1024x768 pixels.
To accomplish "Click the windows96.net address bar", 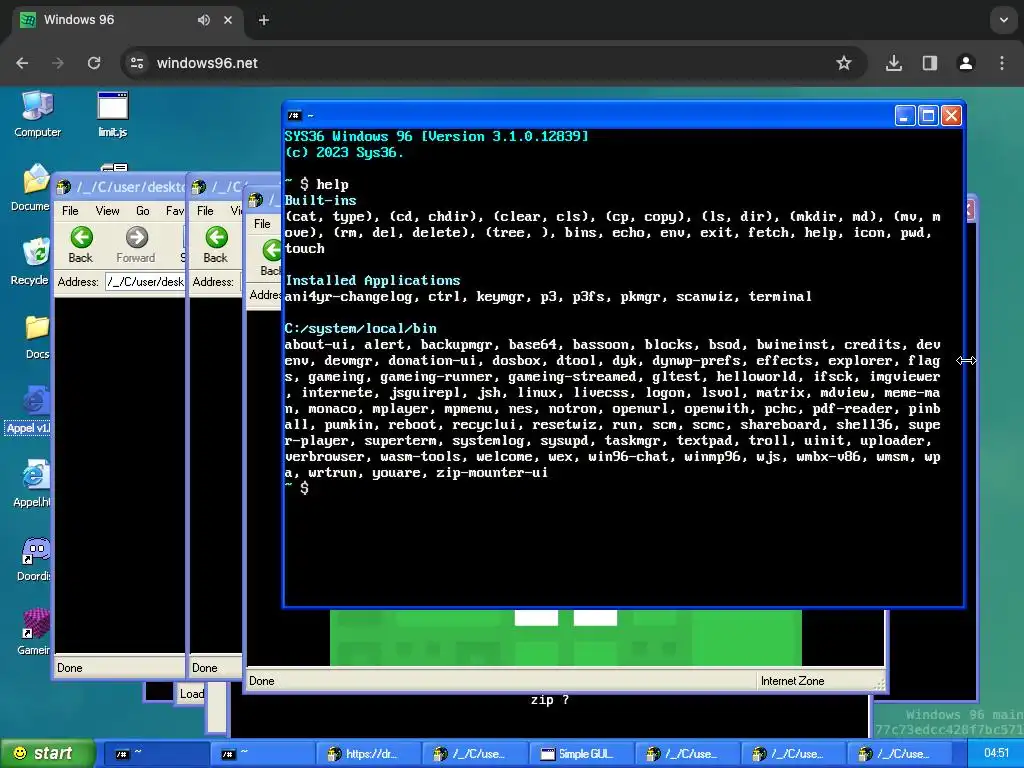I will click(x=493, y=63).
